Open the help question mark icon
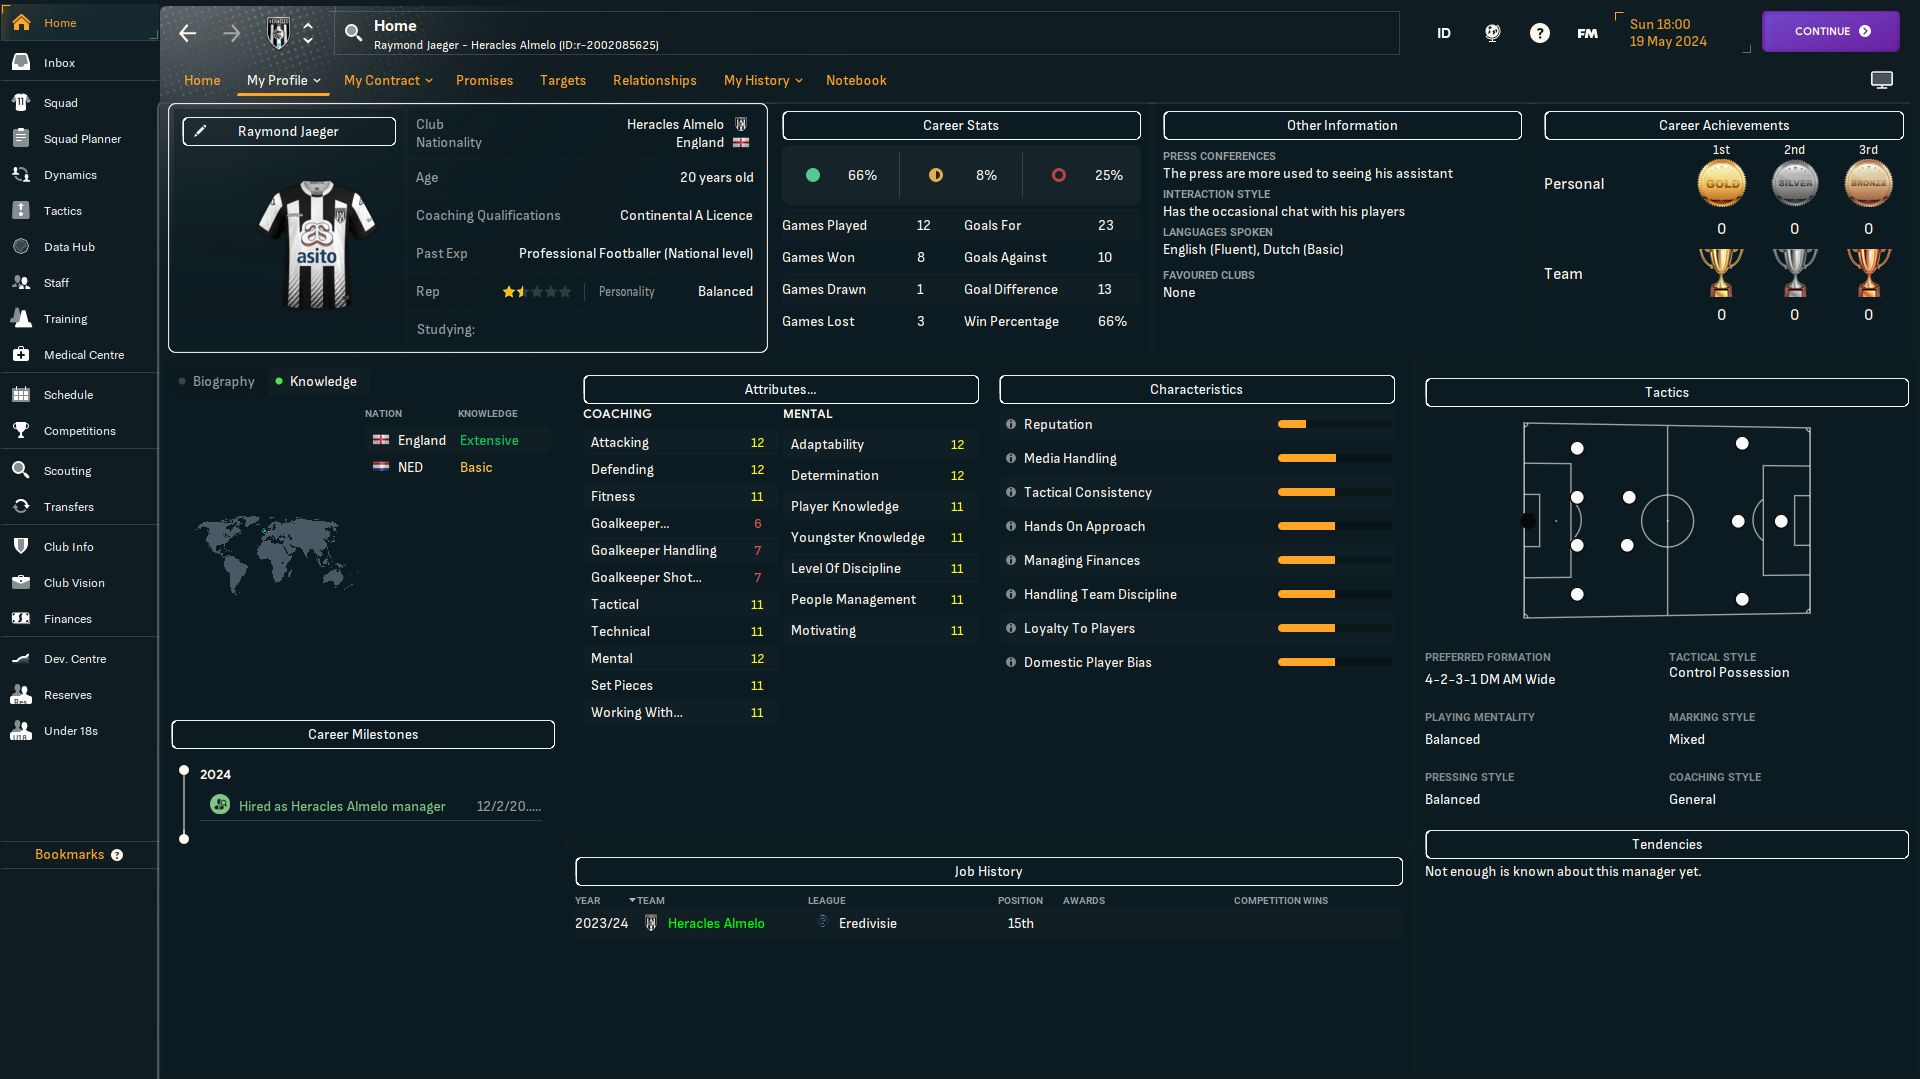Screen dimensions: 1920x1079 (1540, 33)
